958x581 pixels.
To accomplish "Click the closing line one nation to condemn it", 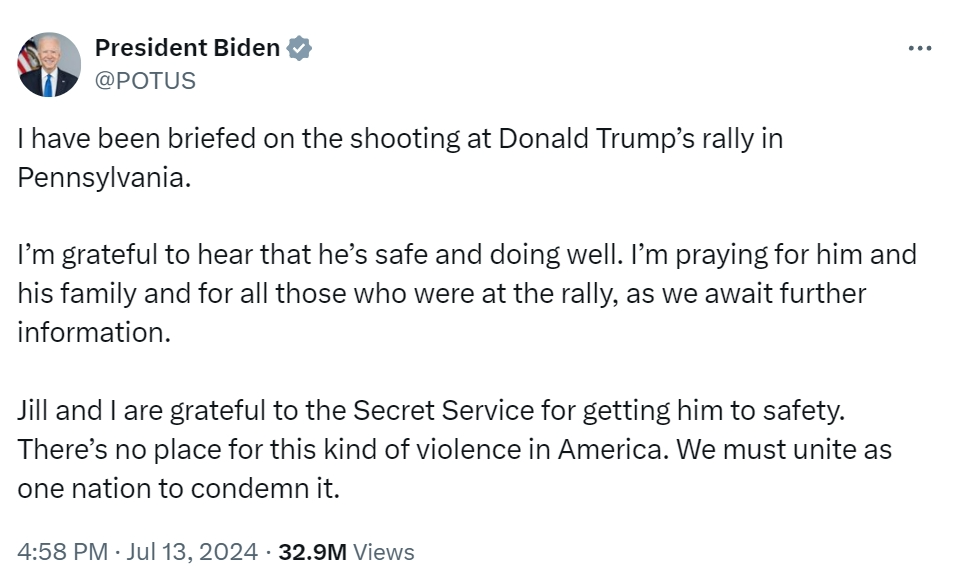I will [178, 489].
